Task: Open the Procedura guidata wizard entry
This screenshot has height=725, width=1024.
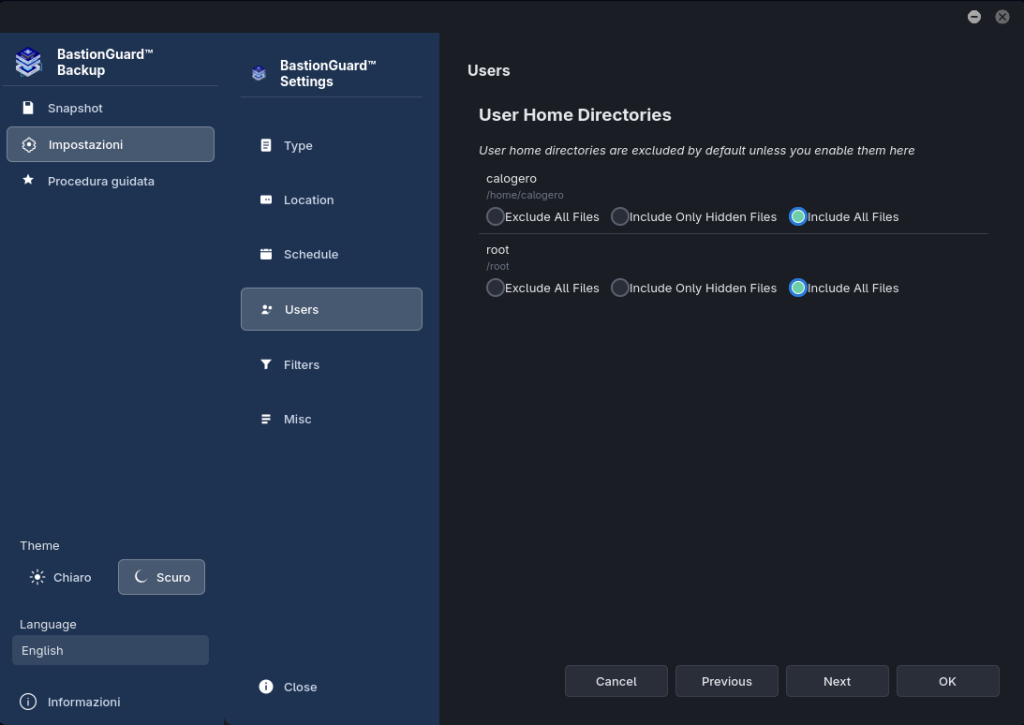Action: click(x=110, y=181)
